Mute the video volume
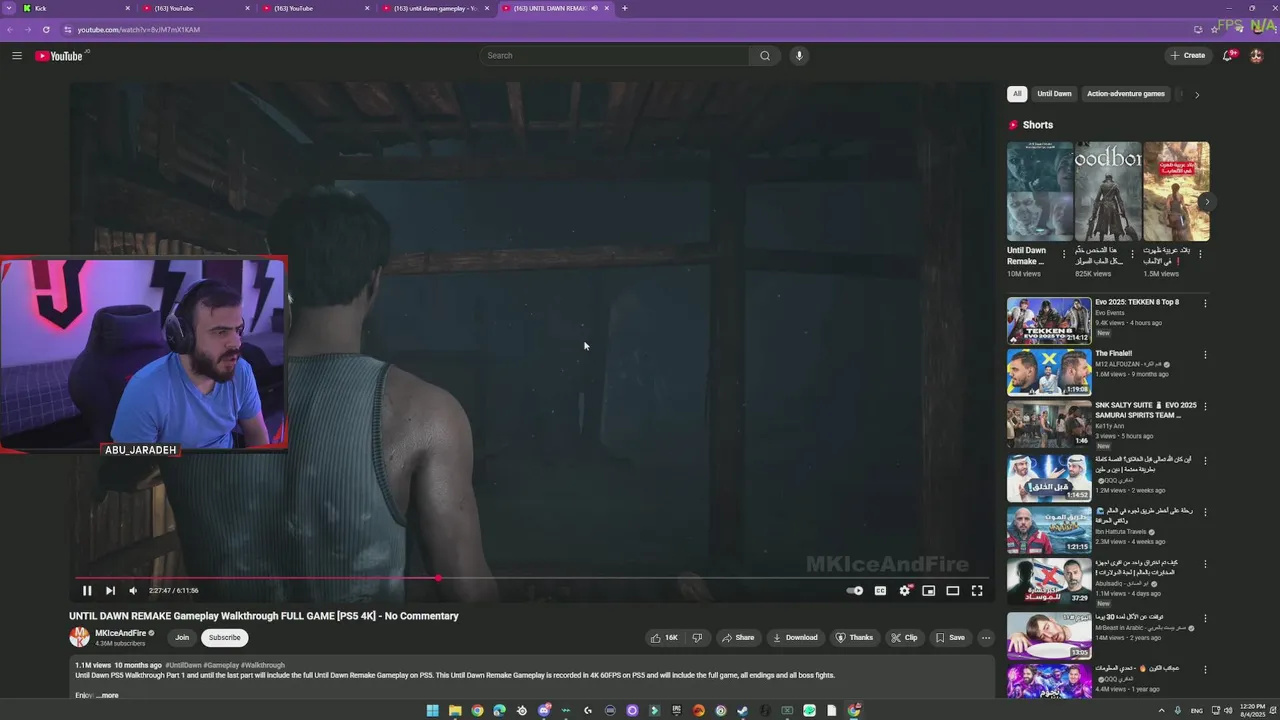 [133, 591]
